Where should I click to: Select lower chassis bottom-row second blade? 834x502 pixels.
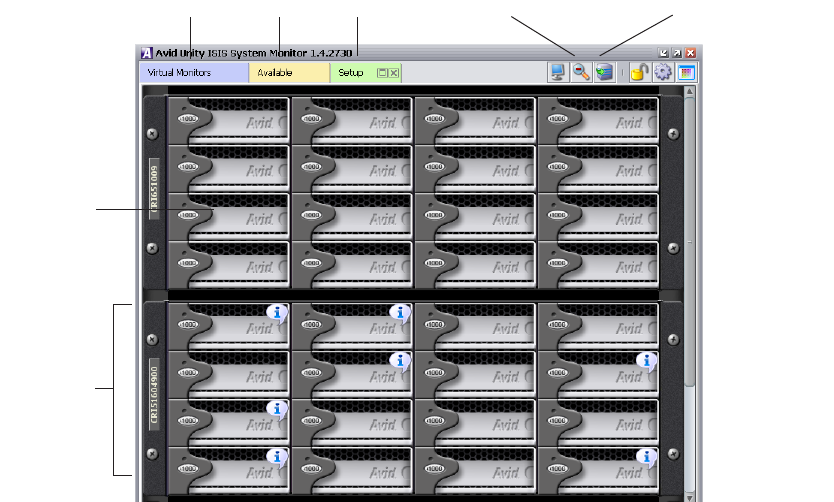pos(352,470)
